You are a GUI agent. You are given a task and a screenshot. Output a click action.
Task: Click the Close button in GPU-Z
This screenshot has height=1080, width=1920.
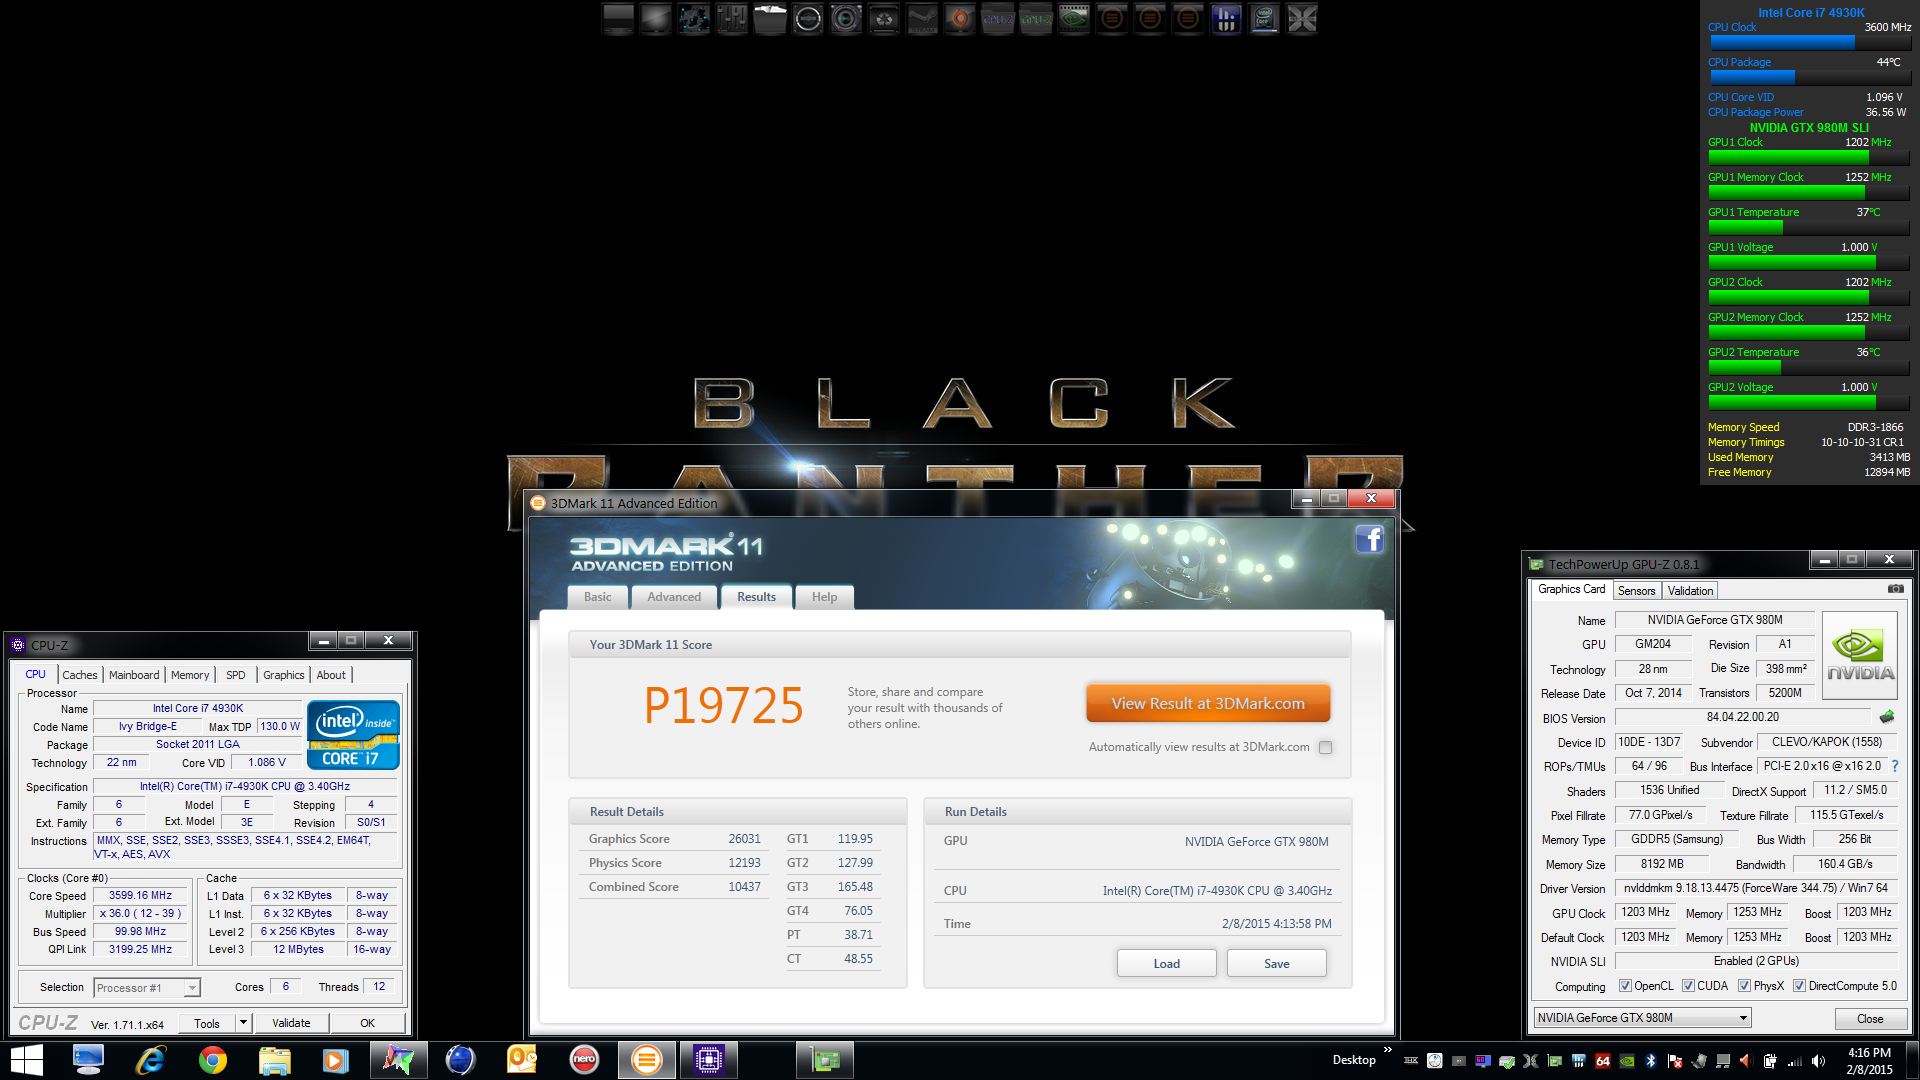pyautogui.click(x=1870, y=1018)
